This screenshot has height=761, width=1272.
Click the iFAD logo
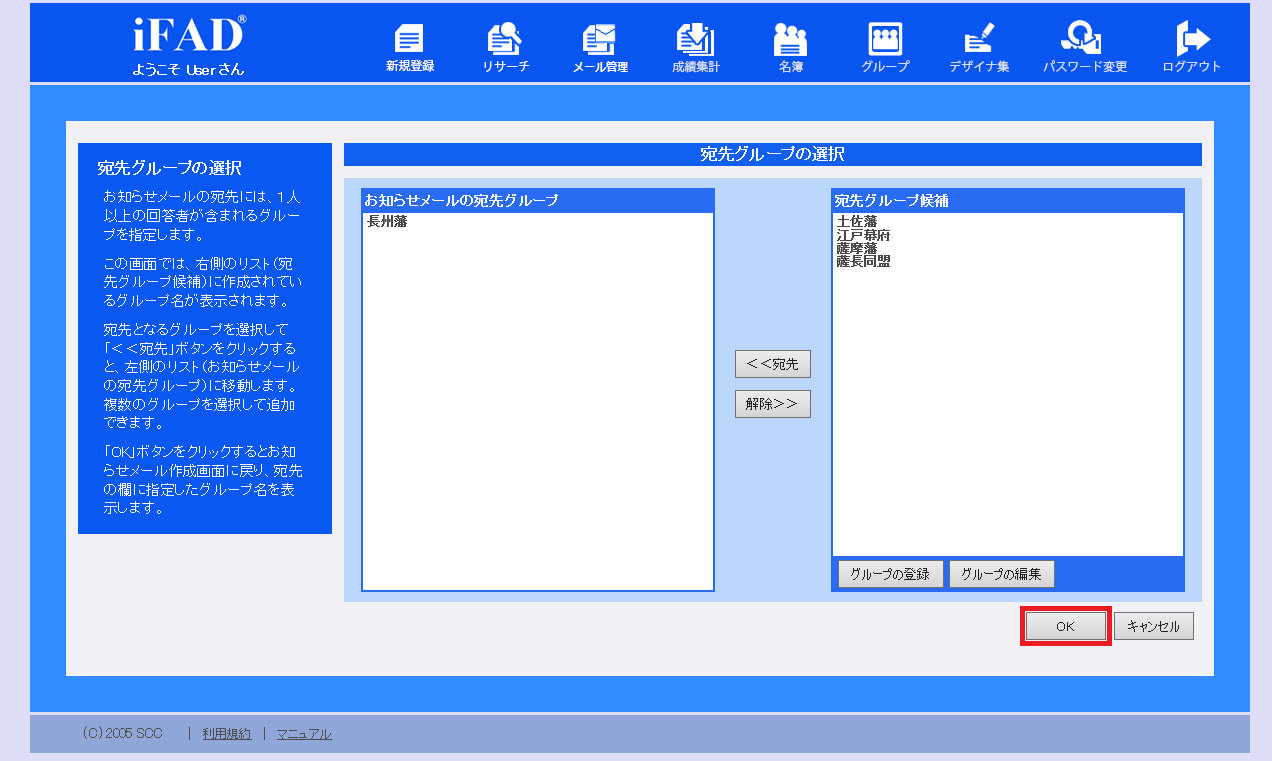point(188,36)
